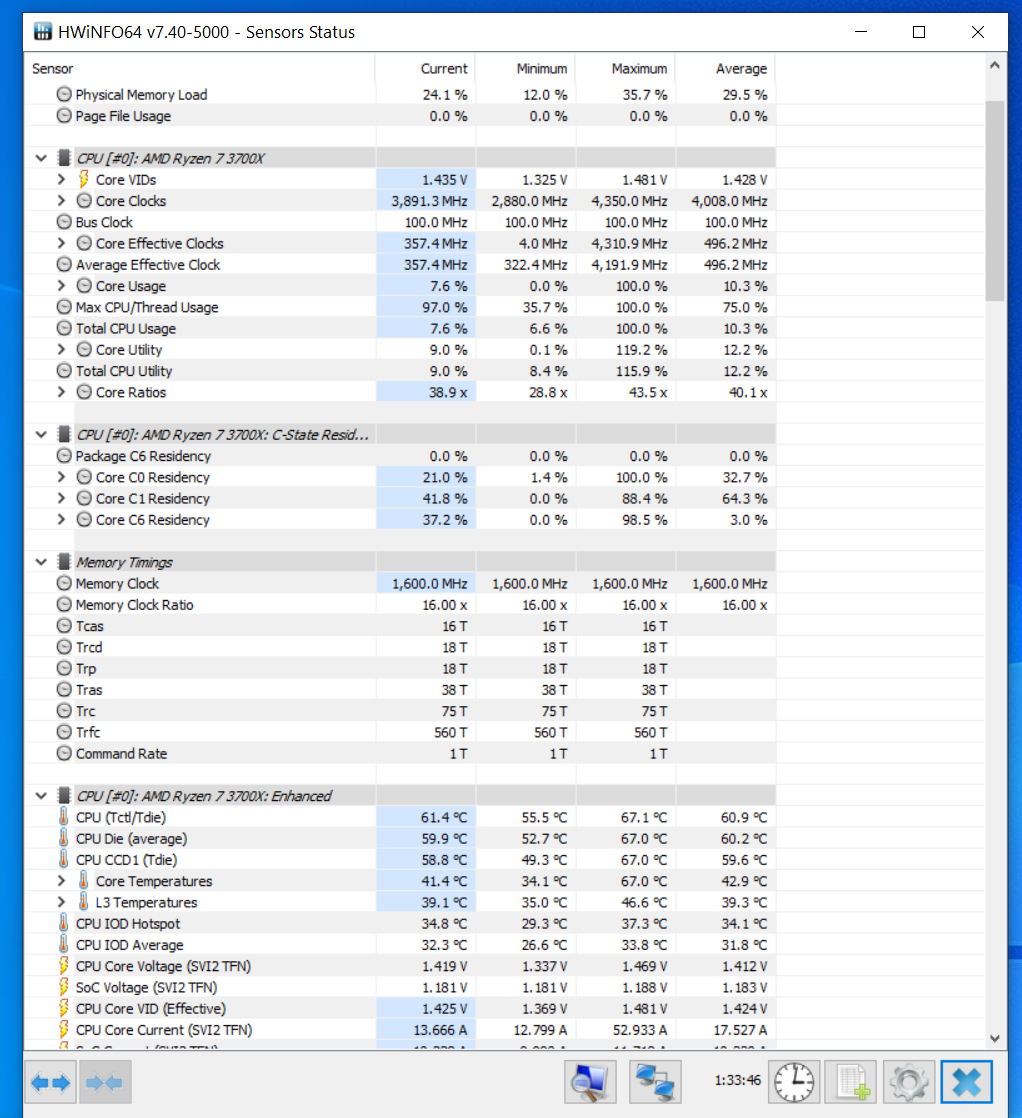Click the scrollbar down arrow

(995, 1038)
